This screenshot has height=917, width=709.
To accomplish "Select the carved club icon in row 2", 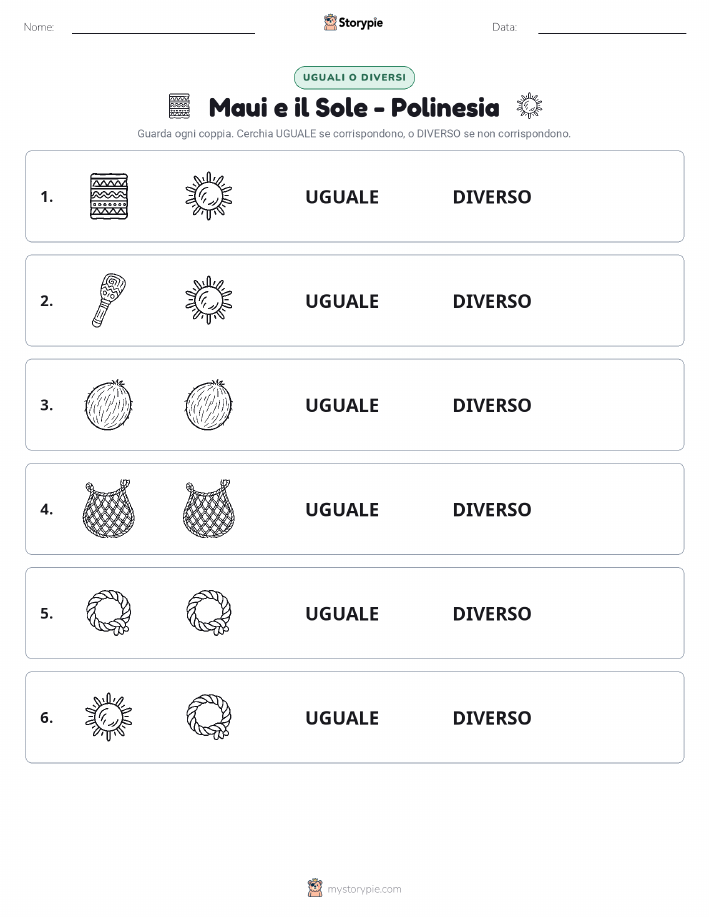I will 109,300.
